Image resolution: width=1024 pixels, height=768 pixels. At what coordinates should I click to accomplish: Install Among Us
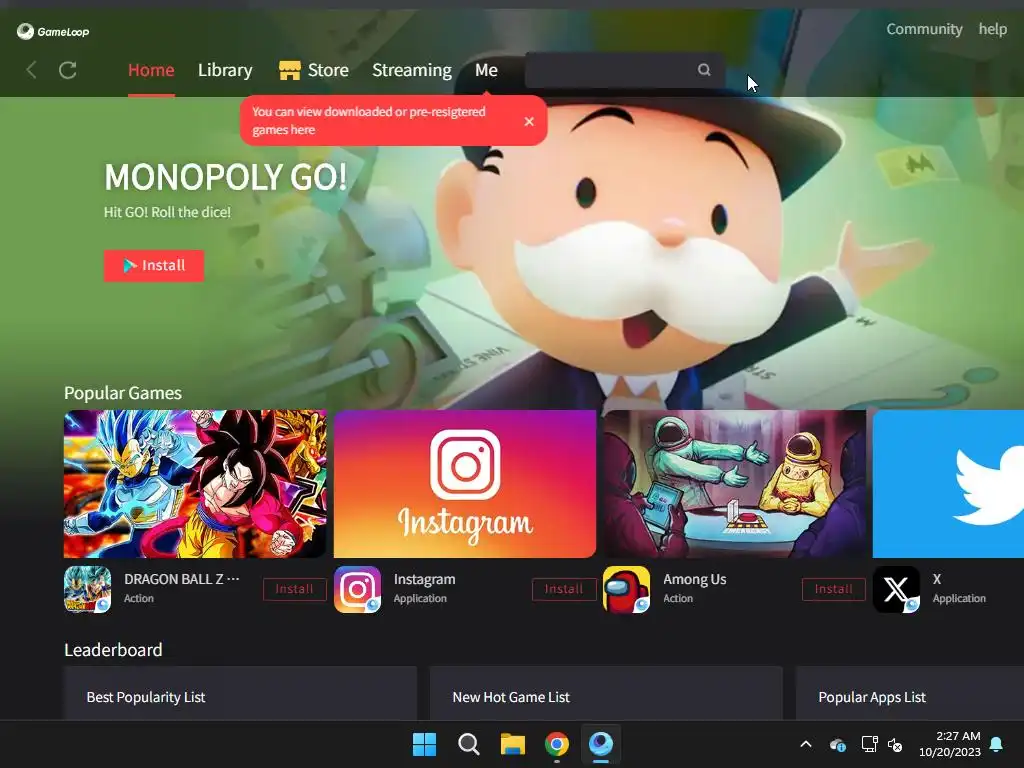pos(834,589)
